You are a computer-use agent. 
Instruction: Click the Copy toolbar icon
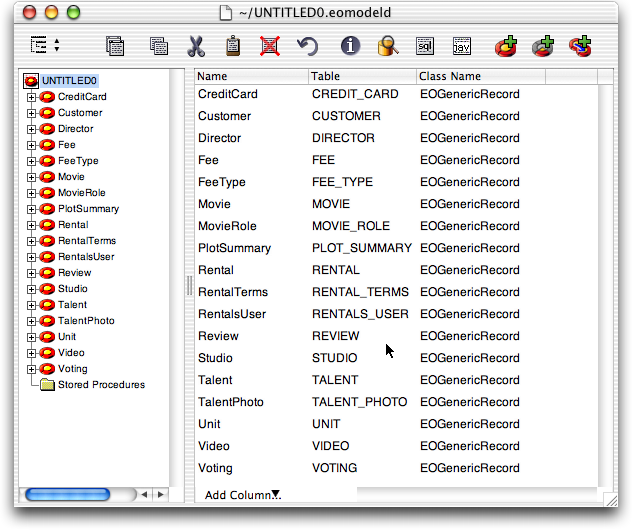(159, 46)
